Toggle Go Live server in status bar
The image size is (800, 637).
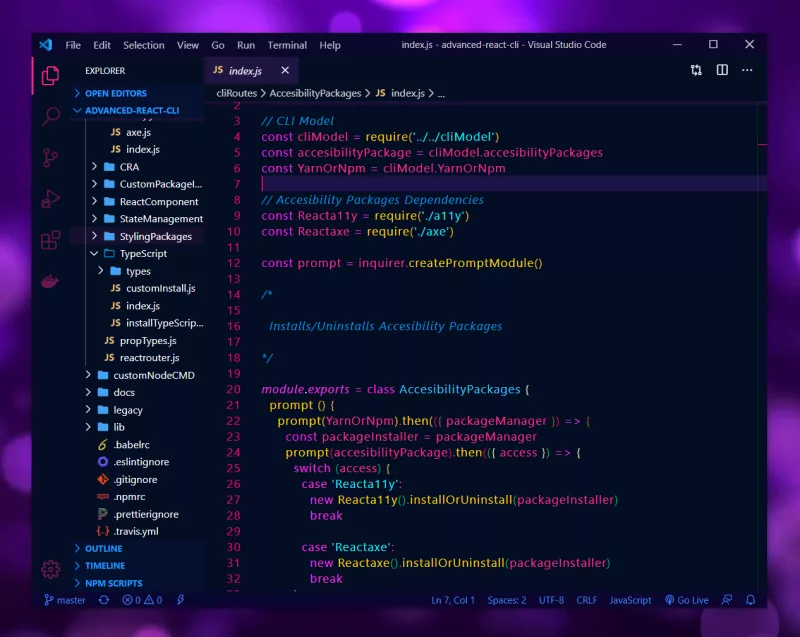click(686, 600)
